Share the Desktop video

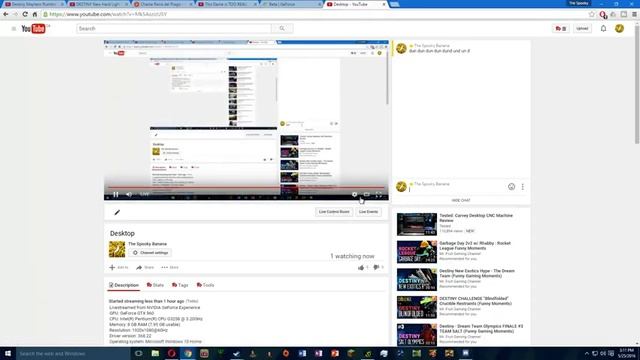click(145, 267)
